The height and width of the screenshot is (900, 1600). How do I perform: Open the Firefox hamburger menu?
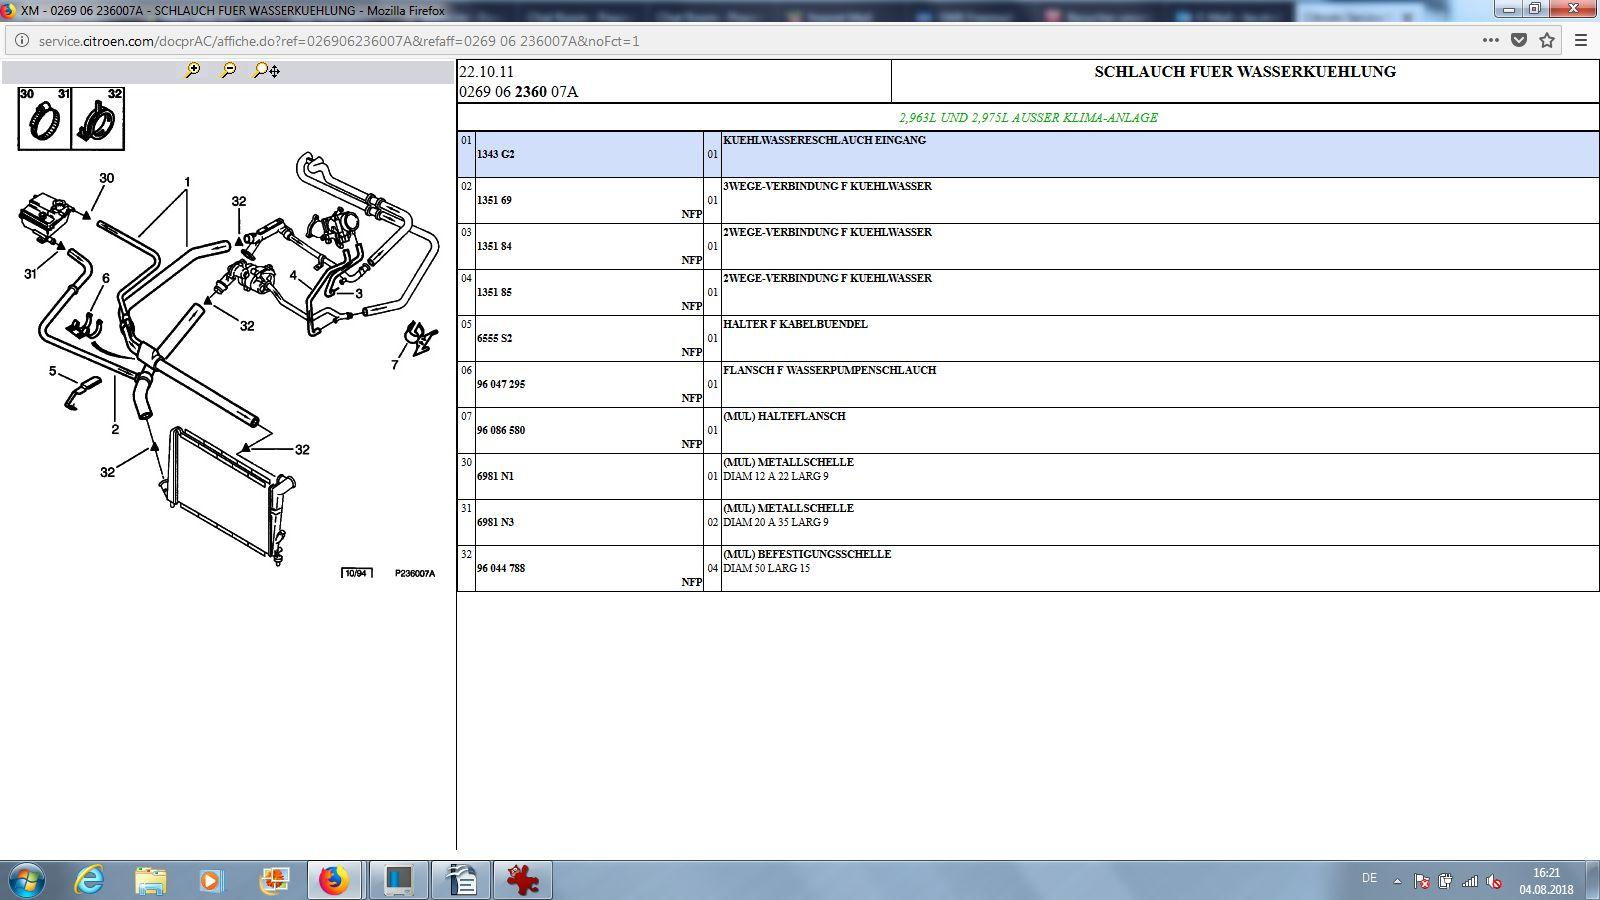tap(1581, 41)
